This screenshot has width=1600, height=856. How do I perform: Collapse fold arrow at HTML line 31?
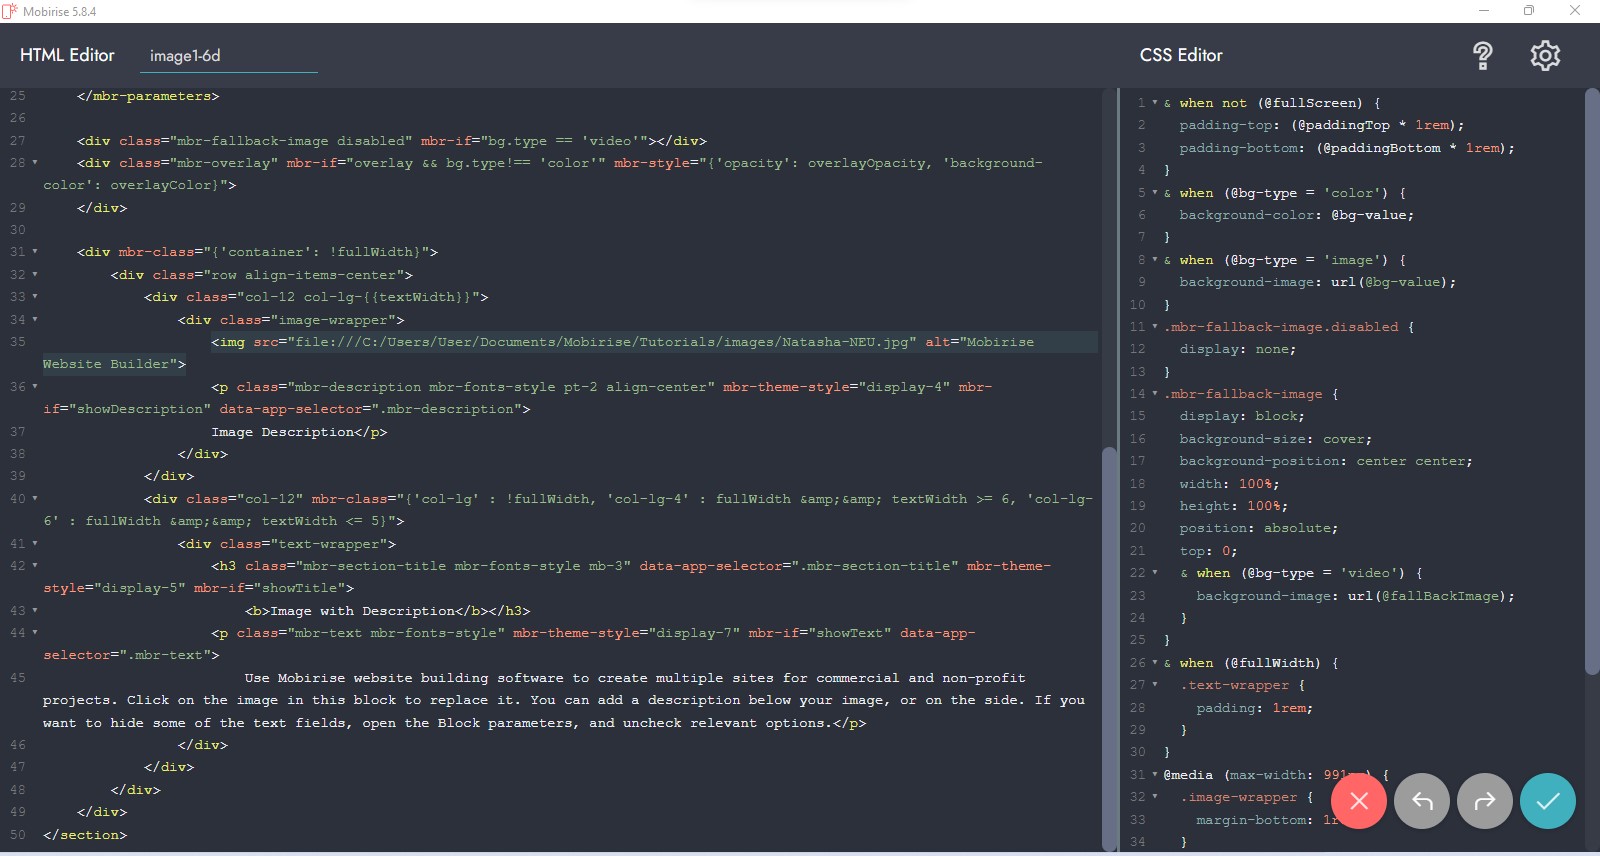pyautogui.click(x=35, y=252)
